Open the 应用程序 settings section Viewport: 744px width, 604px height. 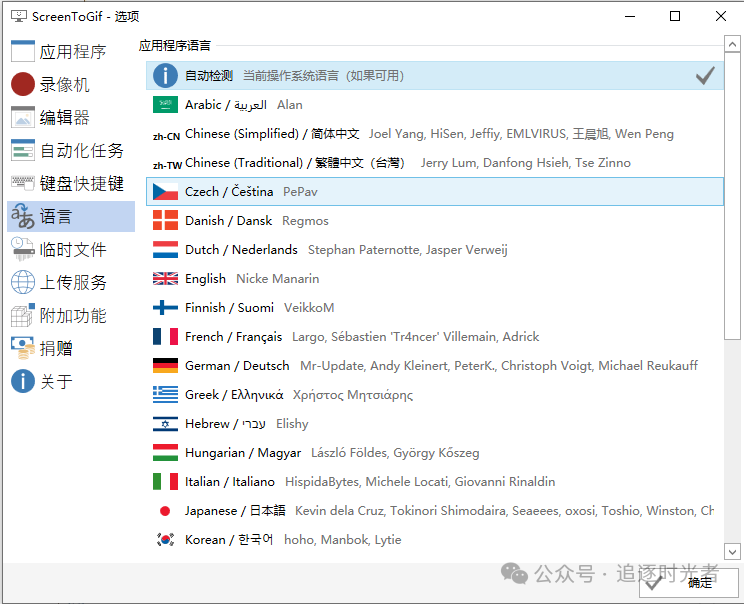pos(71,51)
